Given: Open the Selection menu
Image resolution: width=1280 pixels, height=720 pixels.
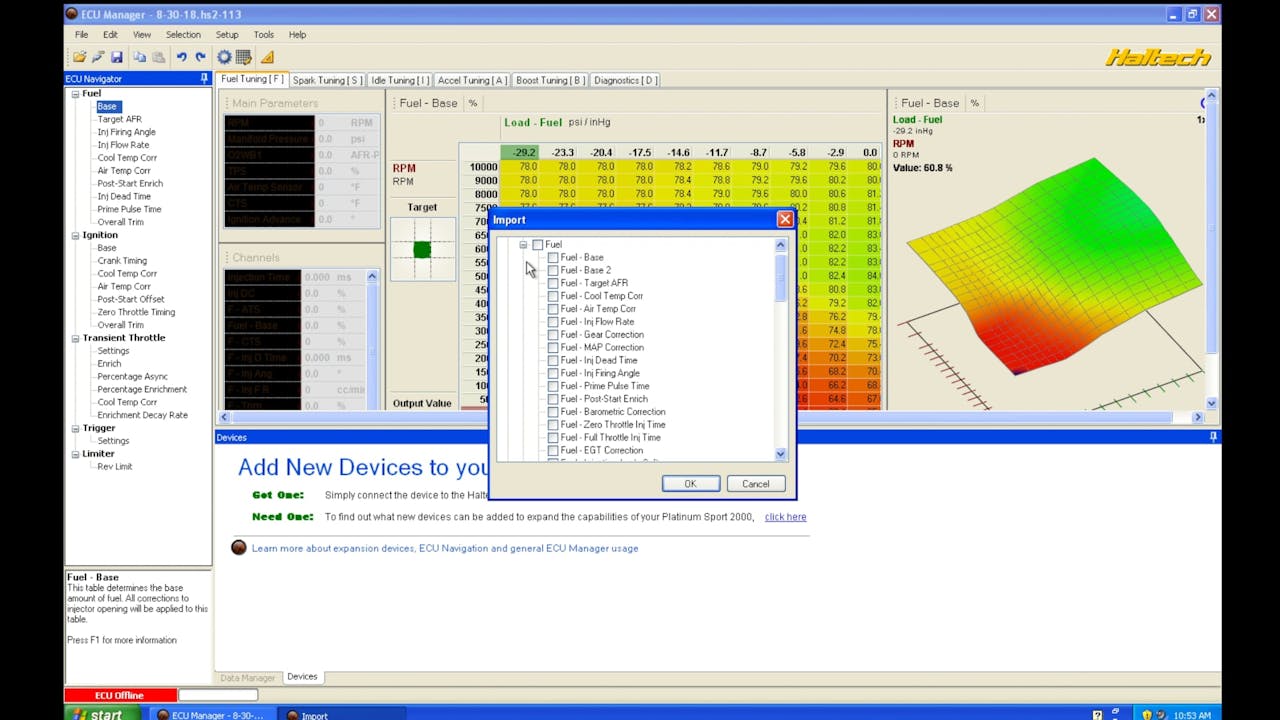Looking at the screenshot, I should 183,34.
